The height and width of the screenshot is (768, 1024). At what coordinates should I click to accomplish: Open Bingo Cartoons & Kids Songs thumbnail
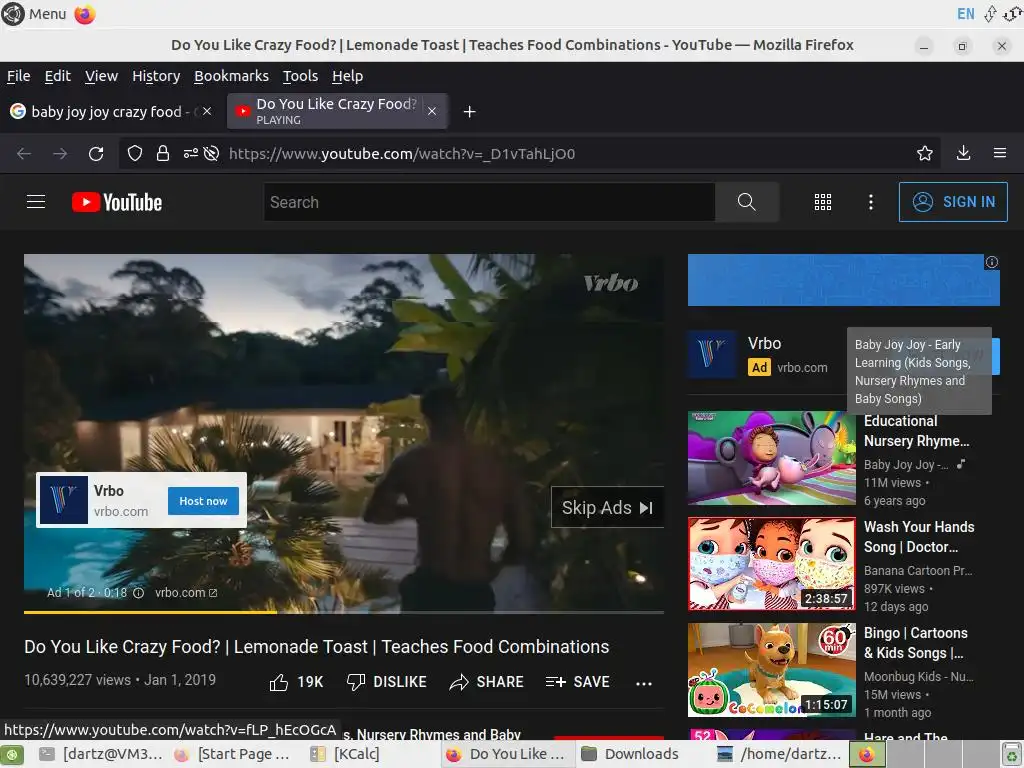click(771, 669)
